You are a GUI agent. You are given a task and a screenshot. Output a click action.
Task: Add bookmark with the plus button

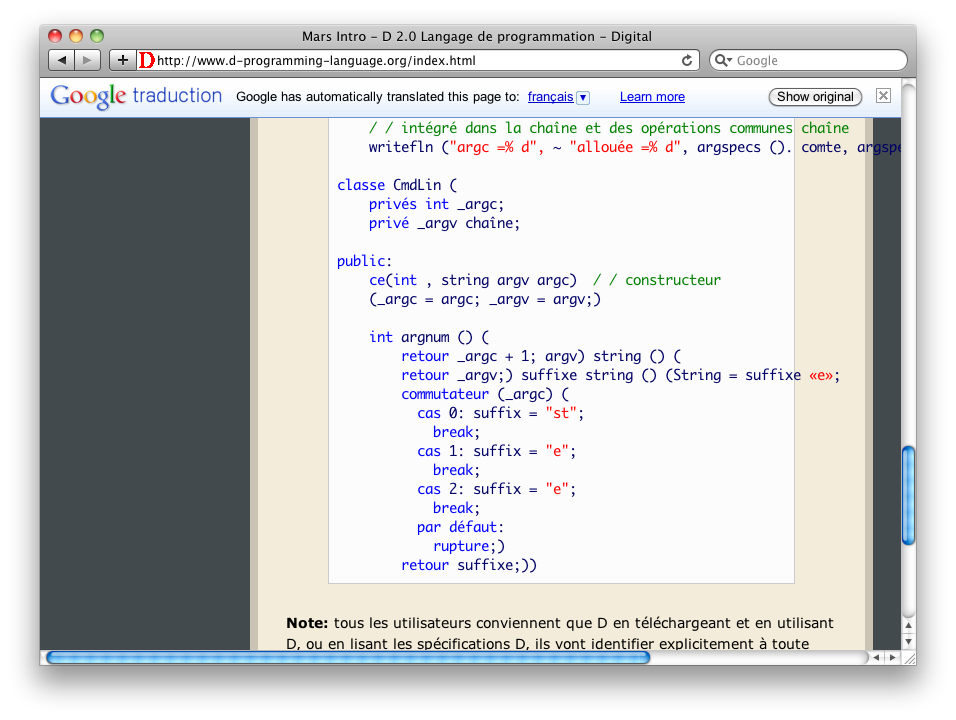(x=123, y=60)
